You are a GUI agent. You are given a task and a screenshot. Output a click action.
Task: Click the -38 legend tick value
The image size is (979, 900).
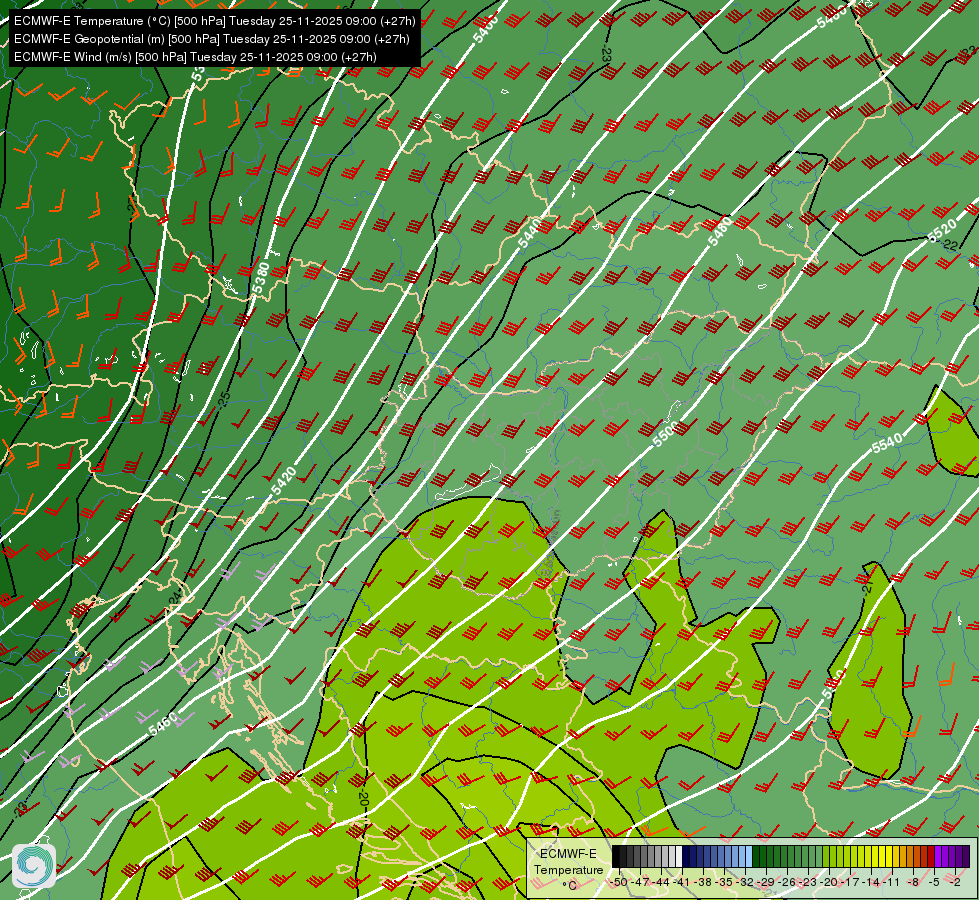click(702, 882)
